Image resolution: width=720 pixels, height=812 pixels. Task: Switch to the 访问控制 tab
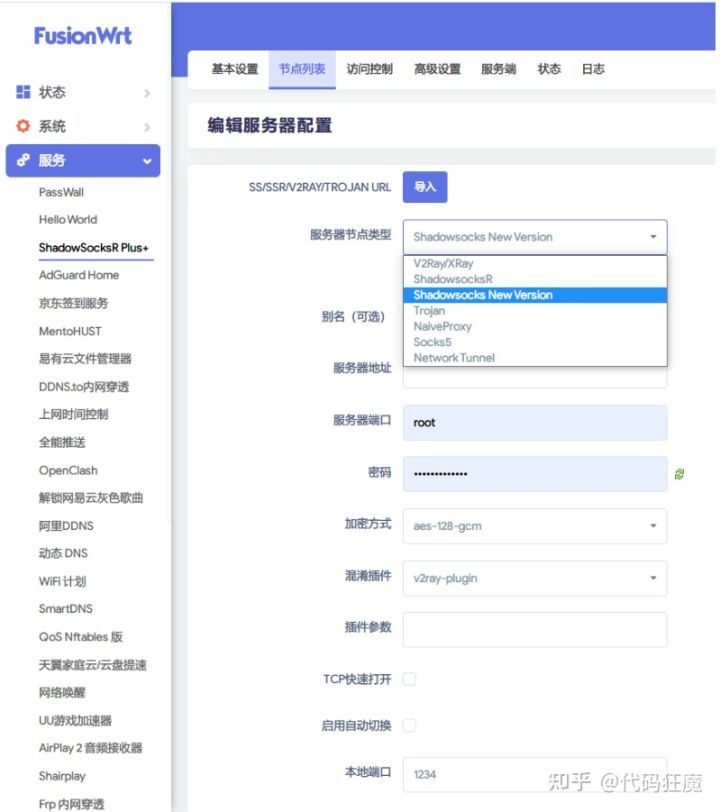[x=369, y=69]
